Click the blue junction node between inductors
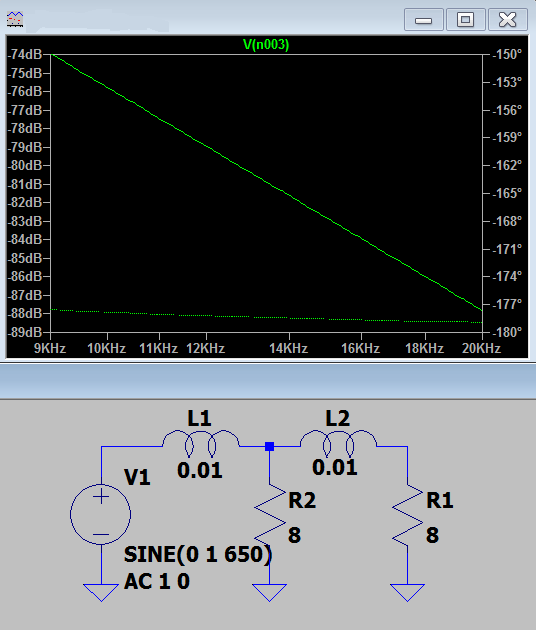Viewport: 536px width, 630px height. (x=270, y=446)
